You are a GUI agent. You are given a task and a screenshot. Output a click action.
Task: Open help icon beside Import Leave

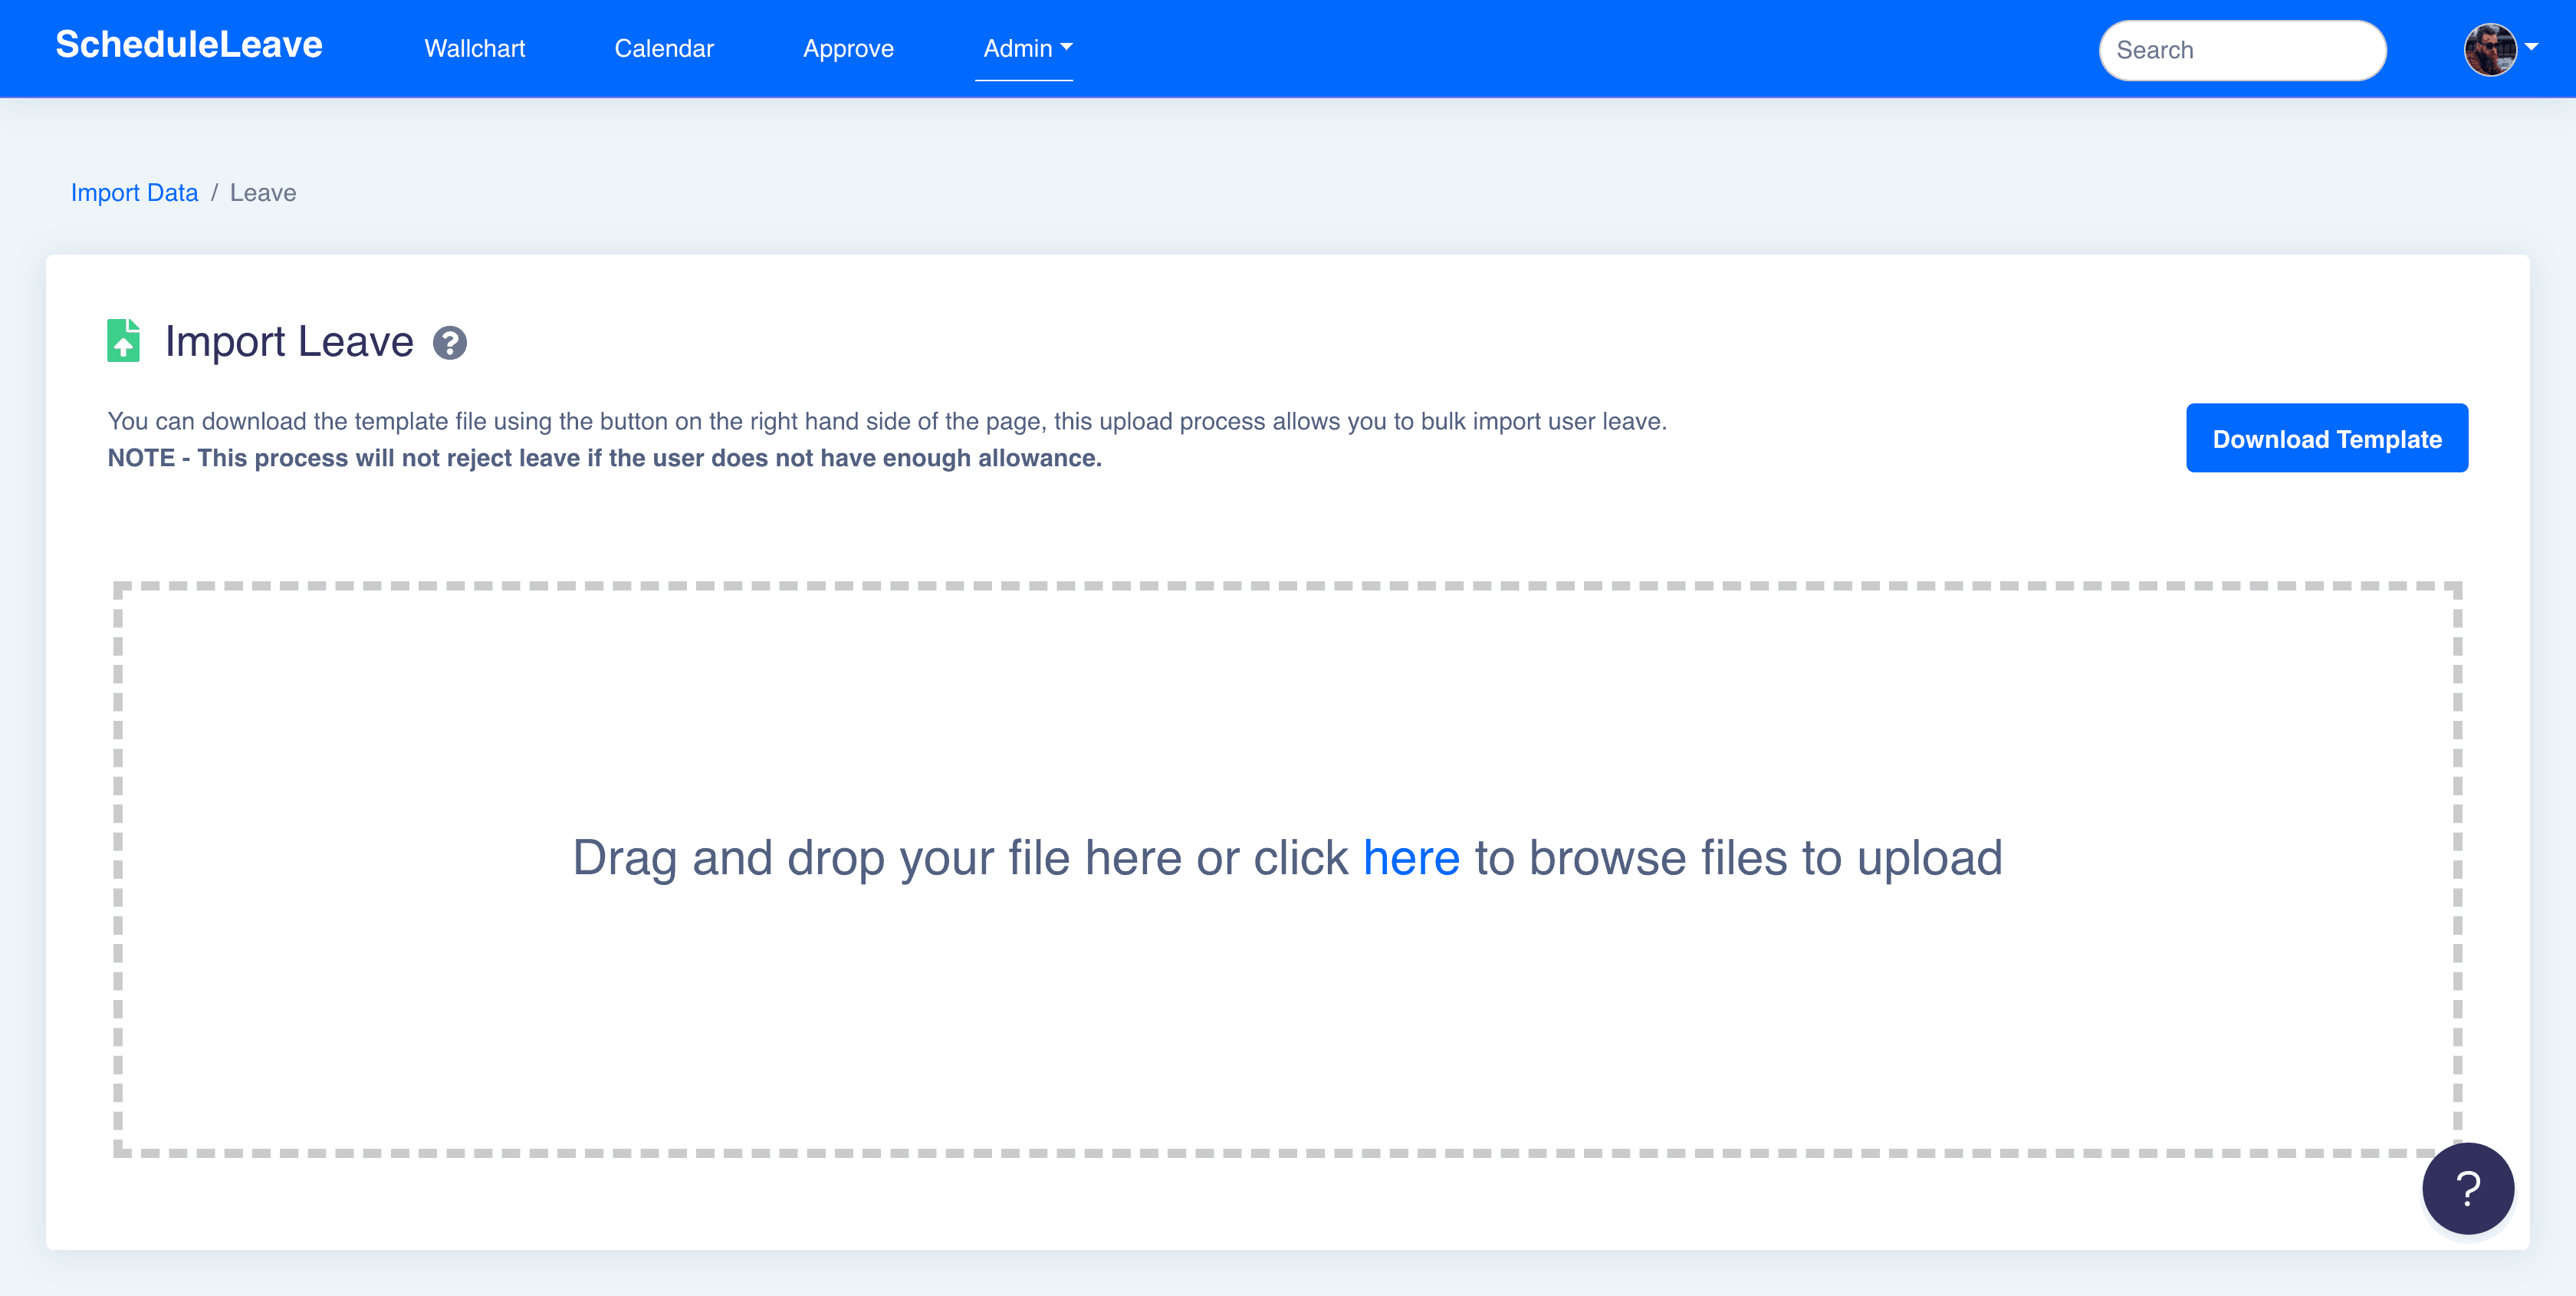pos(449,343)
